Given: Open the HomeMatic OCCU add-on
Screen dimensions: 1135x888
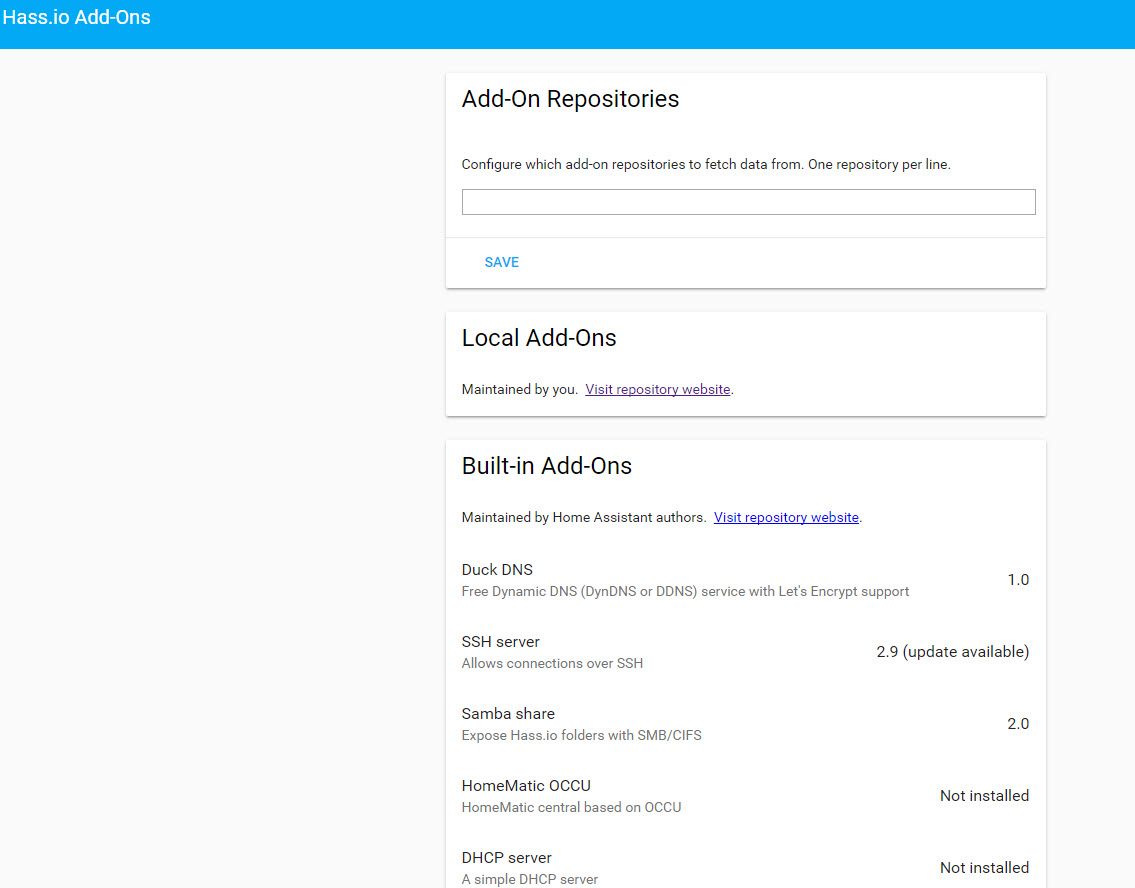Looking at the screenshot, I should tap(526, 785).
